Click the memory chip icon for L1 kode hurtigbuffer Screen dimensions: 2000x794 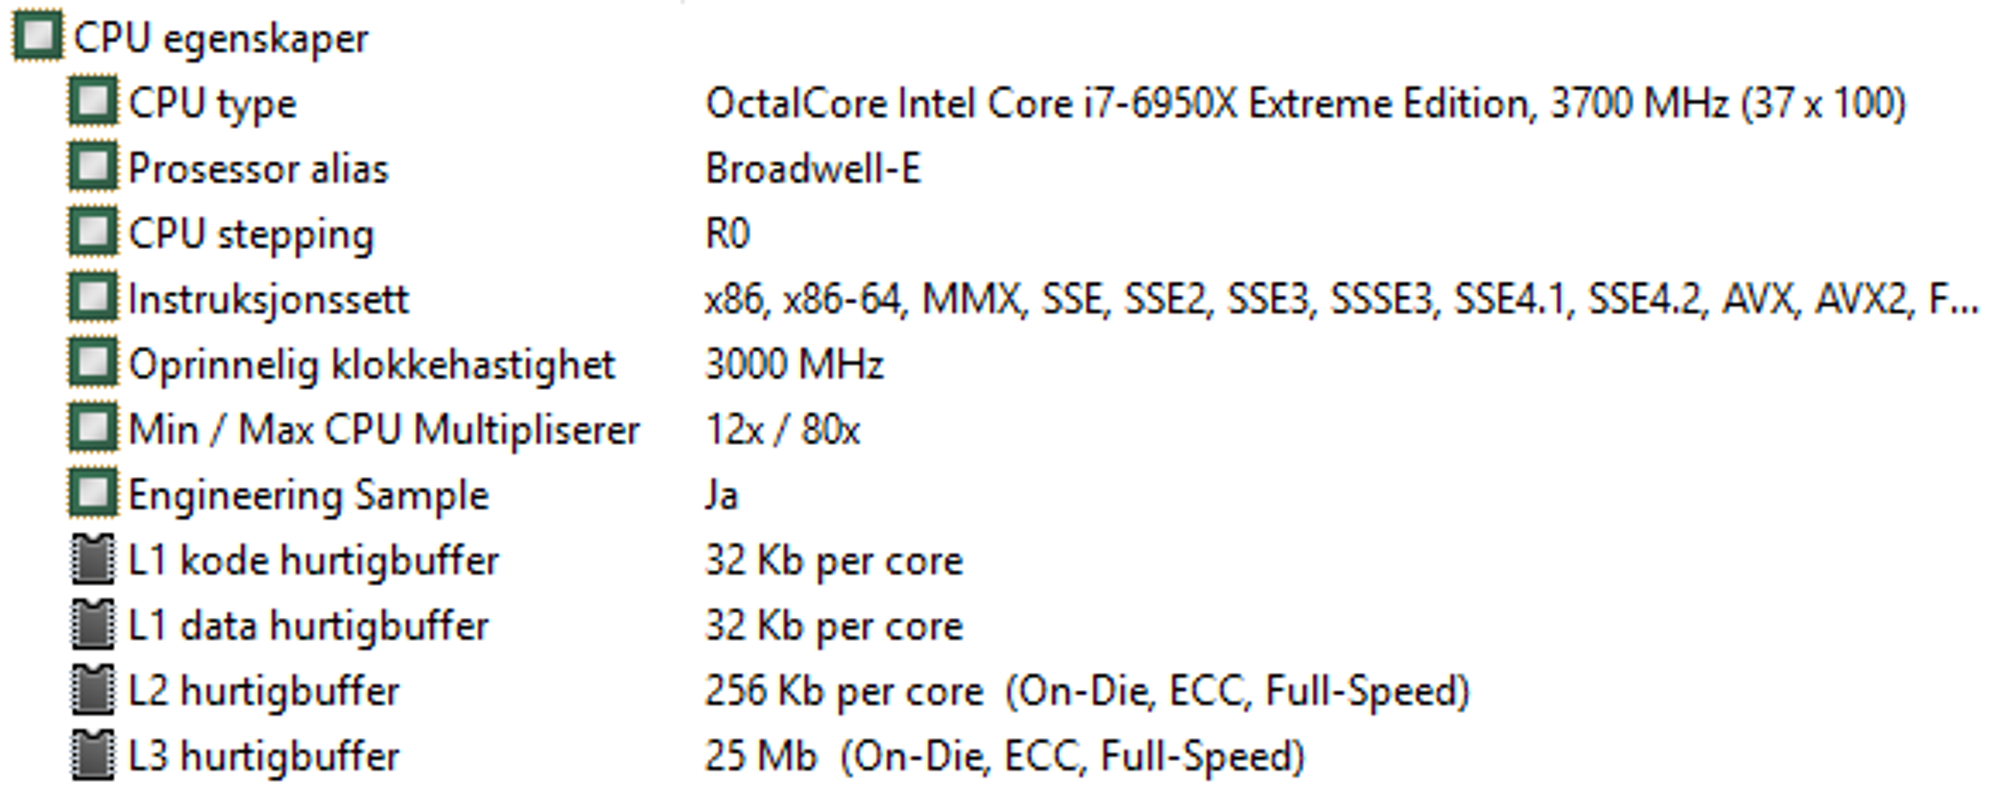pyautogui.click(x=93, y=559)
